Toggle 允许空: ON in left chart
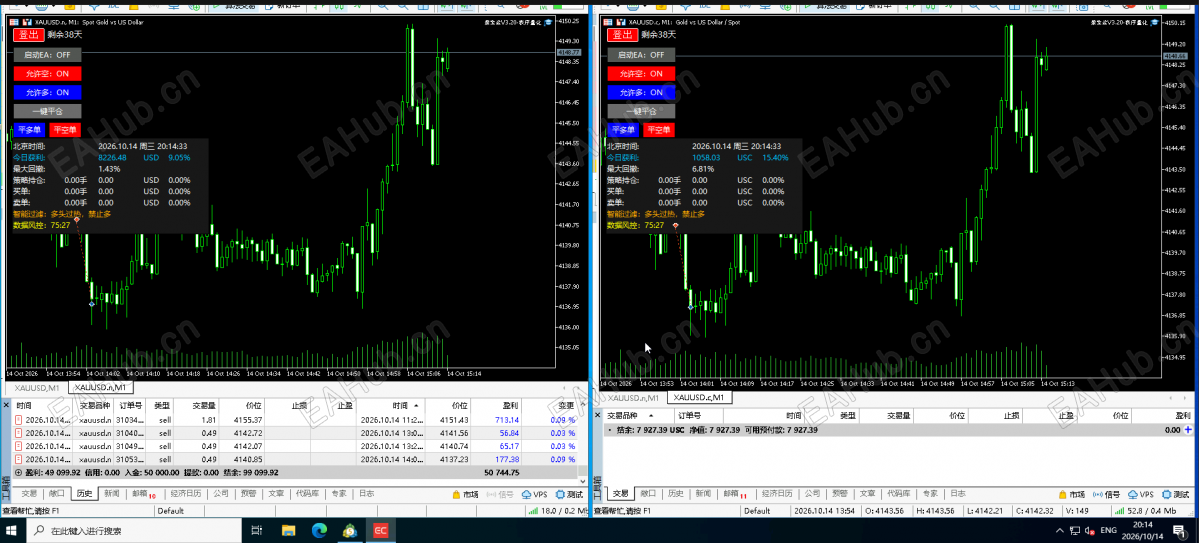 click(x=47, y=73)
